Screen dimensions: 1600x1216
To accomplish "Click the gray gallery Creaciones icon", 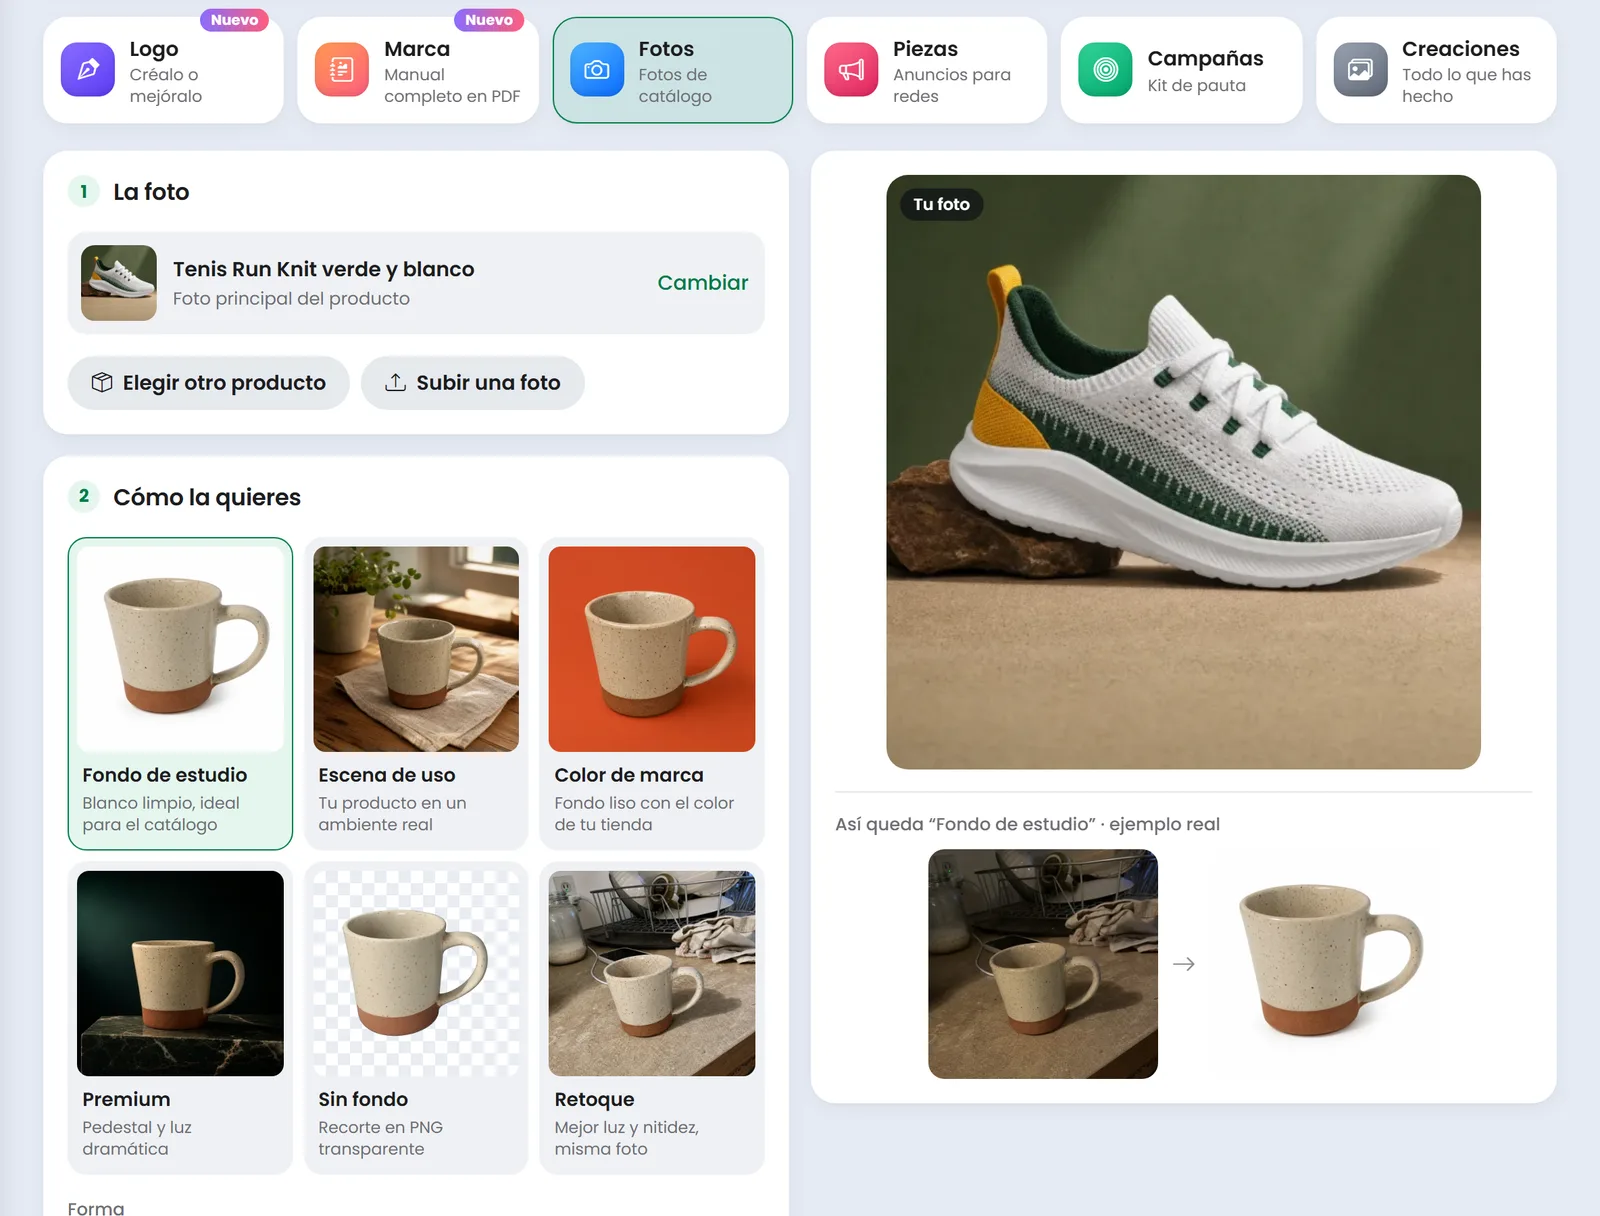I will [x=1360, y=70].
